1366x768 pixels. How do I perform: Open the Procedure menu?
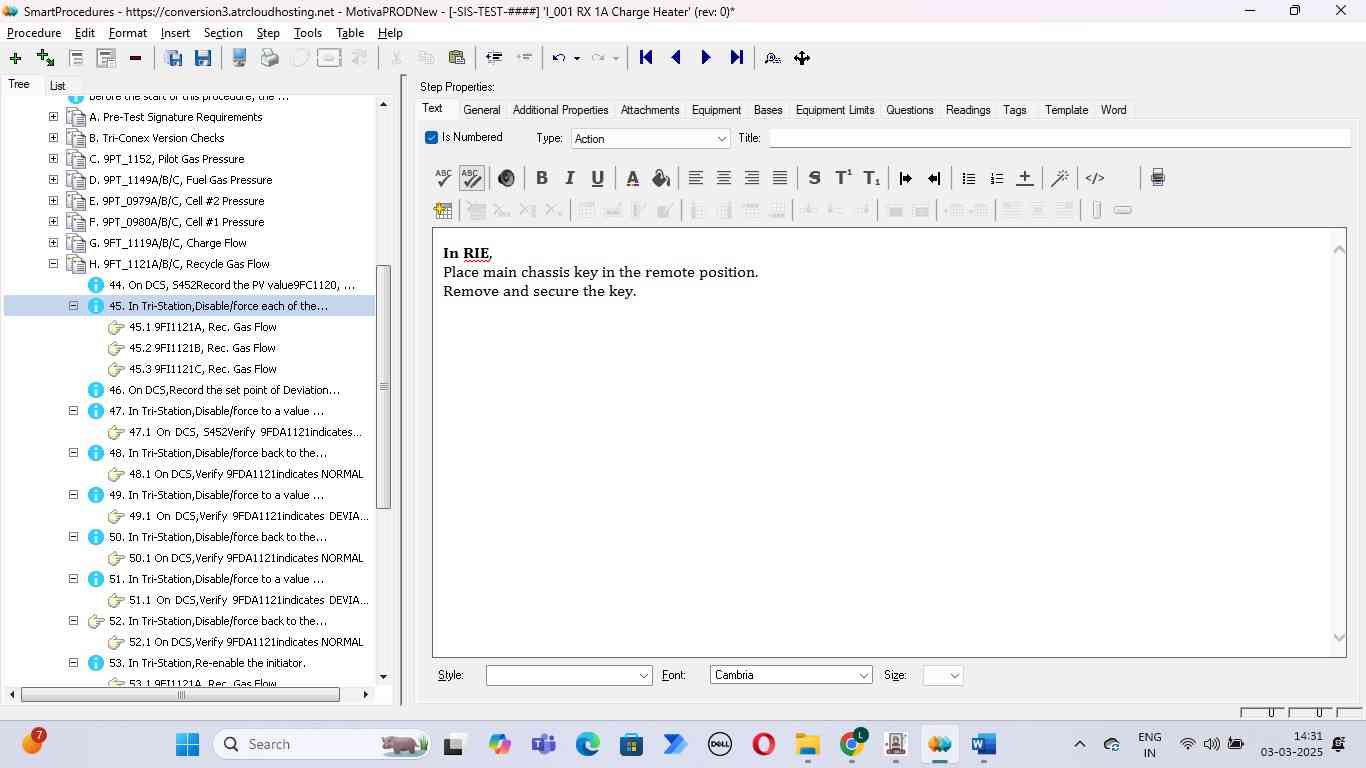[34, 33]
